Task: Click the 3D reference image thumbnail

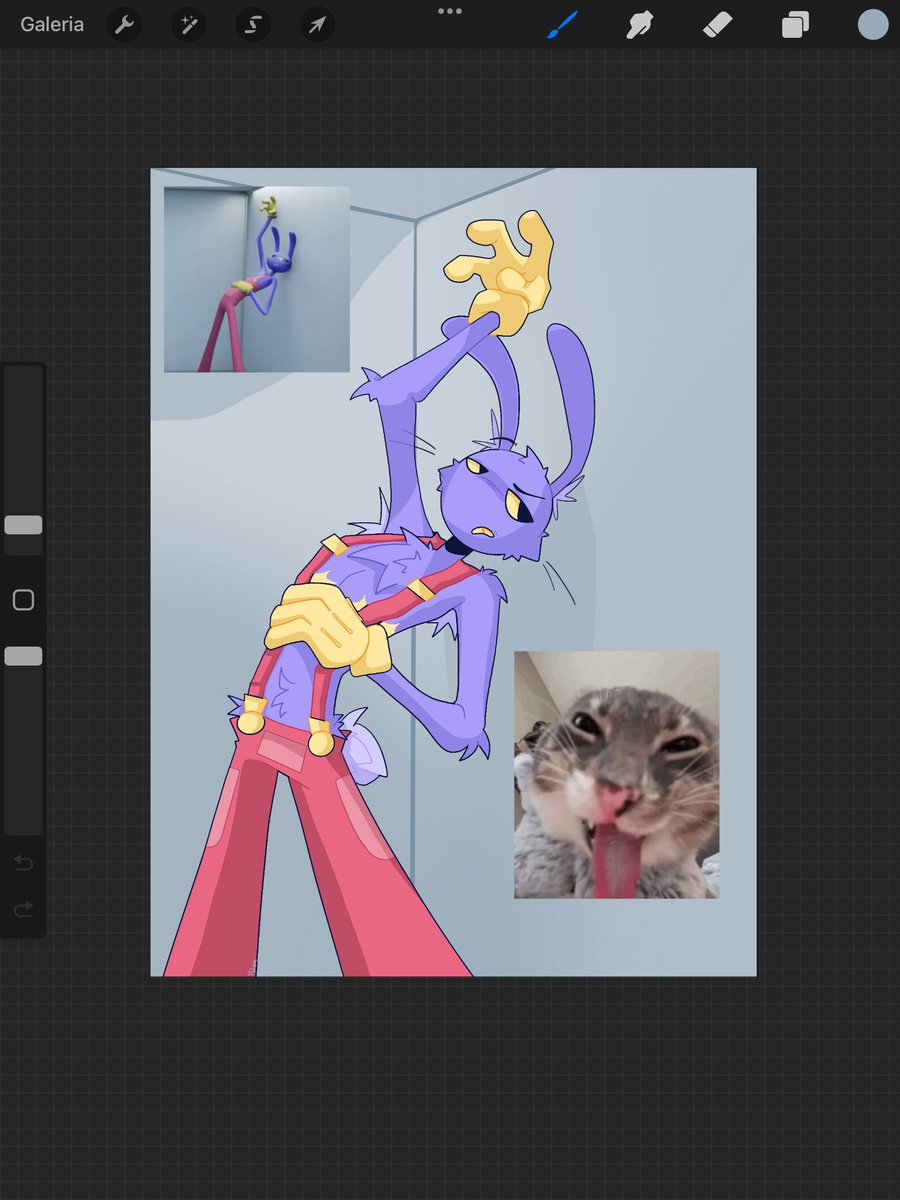Action: pos(257,279)
